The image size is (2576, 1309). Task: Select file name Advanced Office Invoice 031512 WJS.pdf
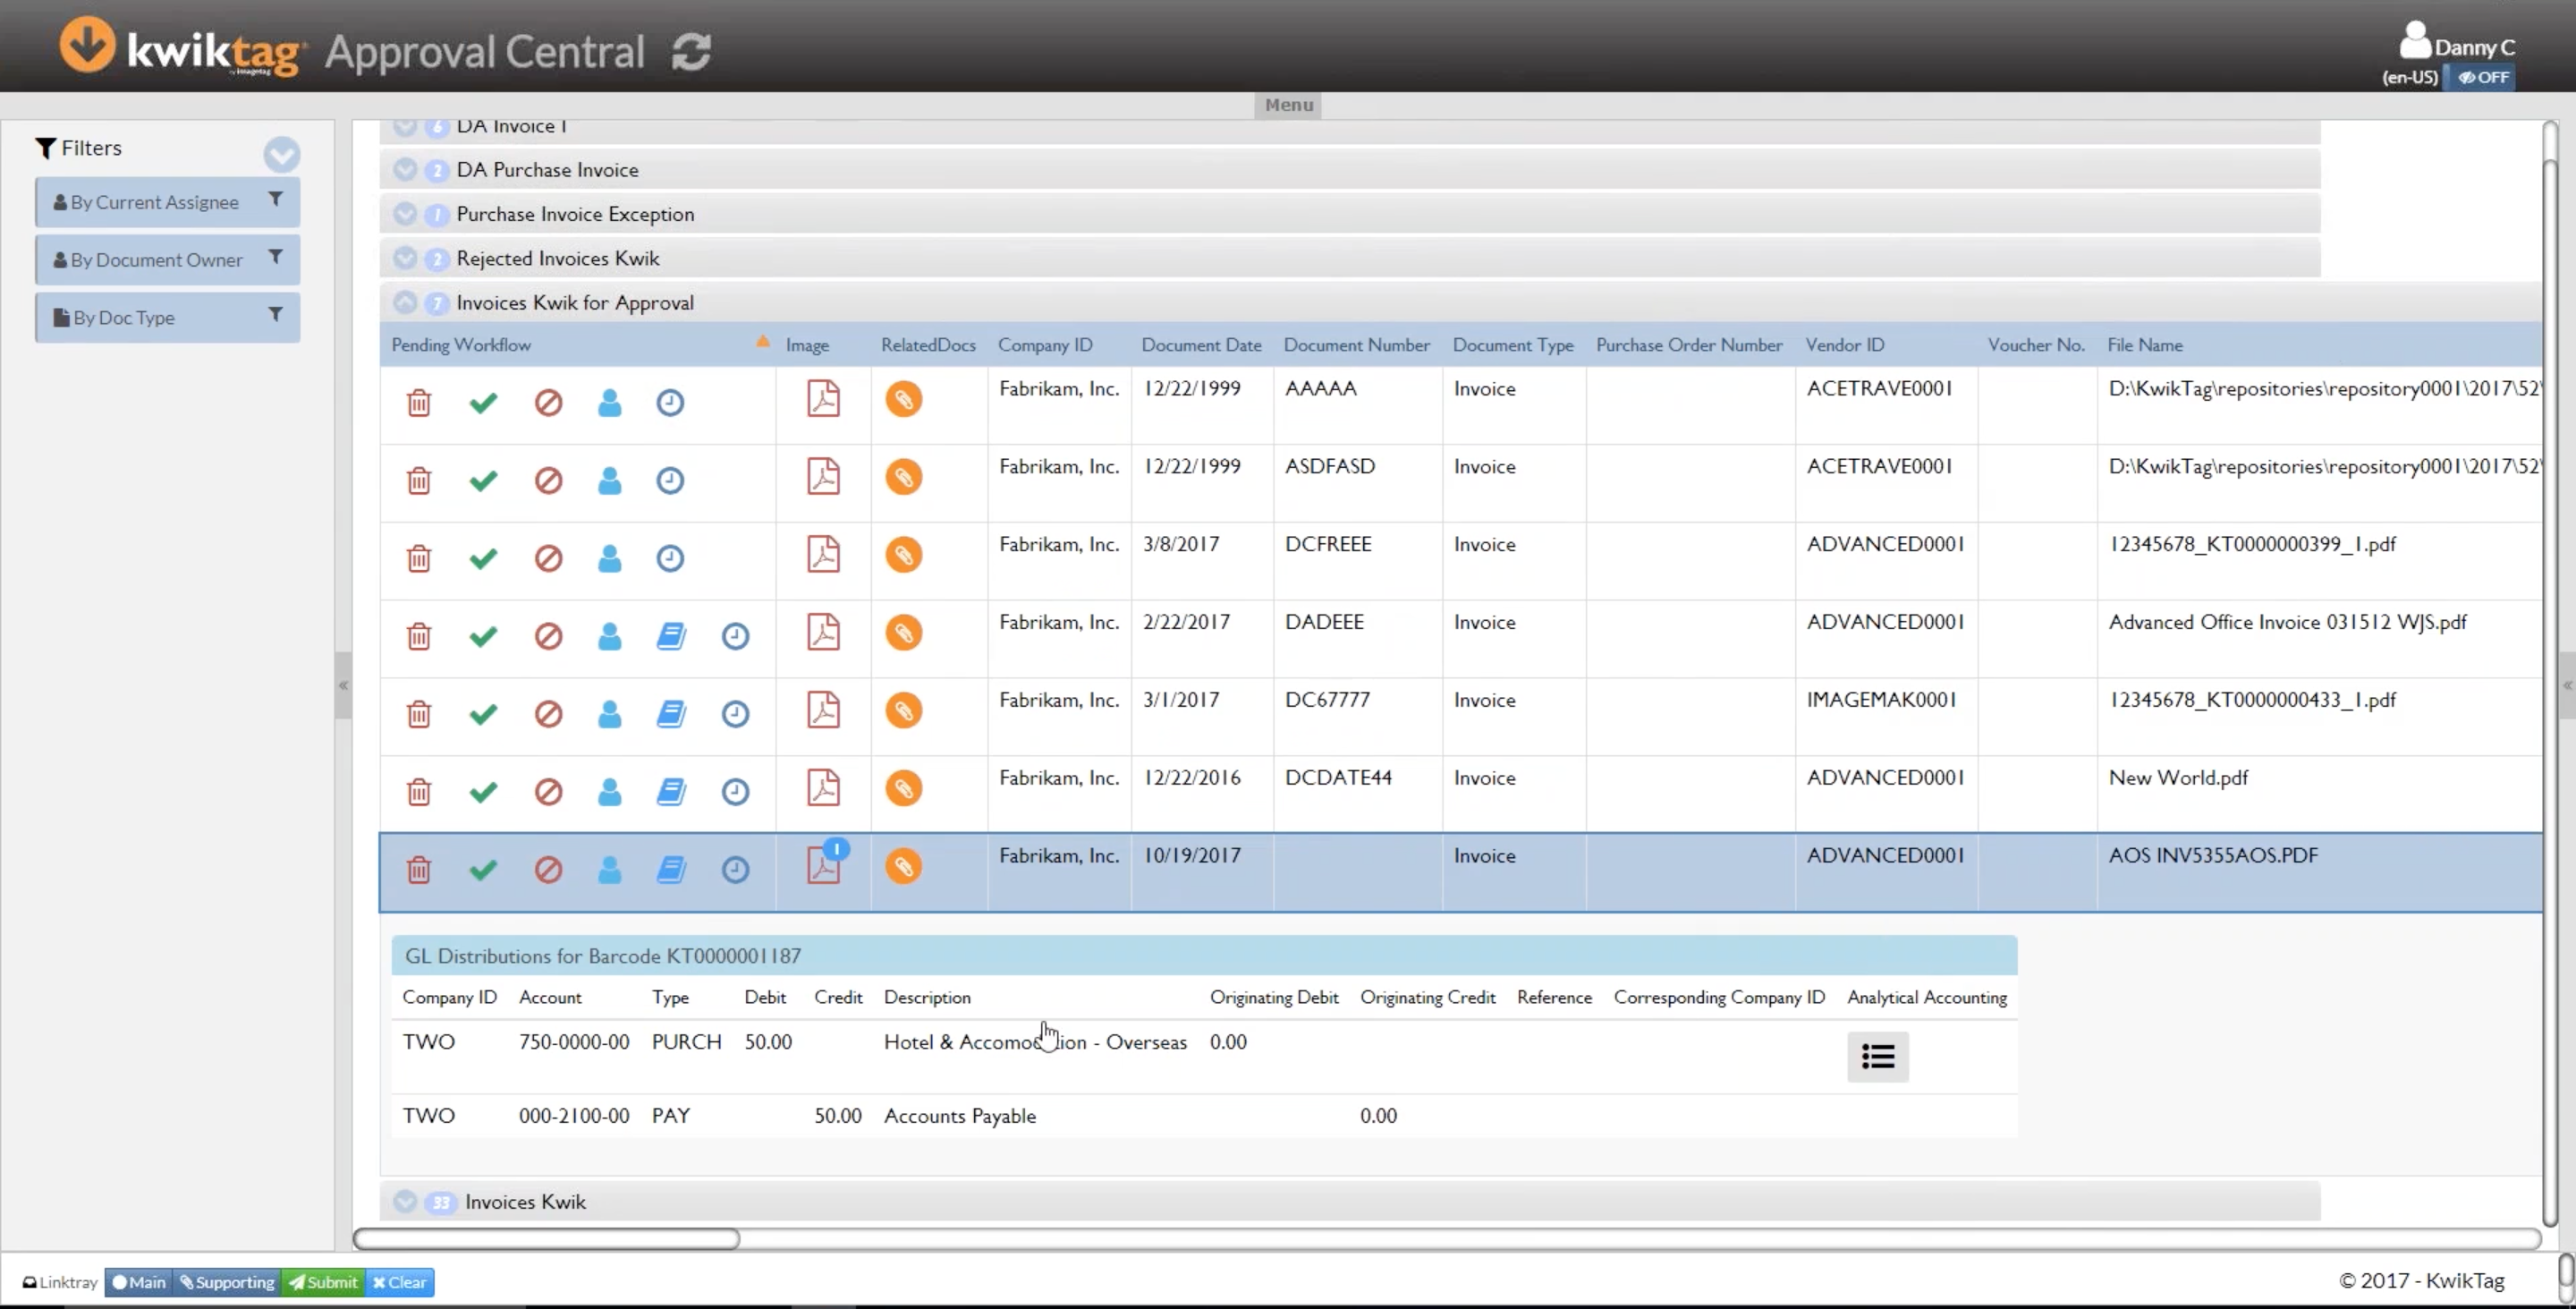2288,622
